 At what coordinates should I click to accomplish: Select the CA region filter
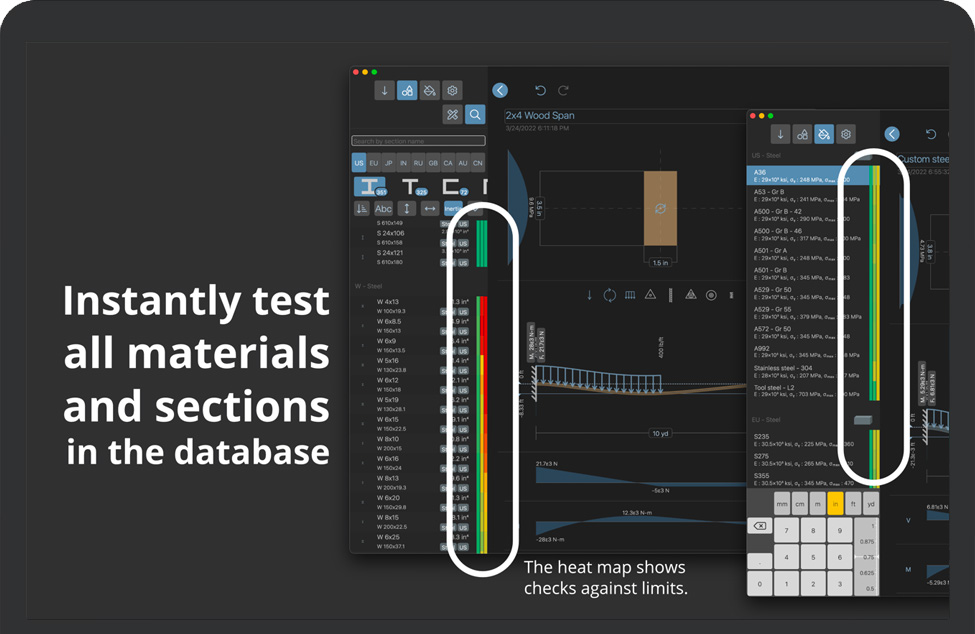[448, 163]
